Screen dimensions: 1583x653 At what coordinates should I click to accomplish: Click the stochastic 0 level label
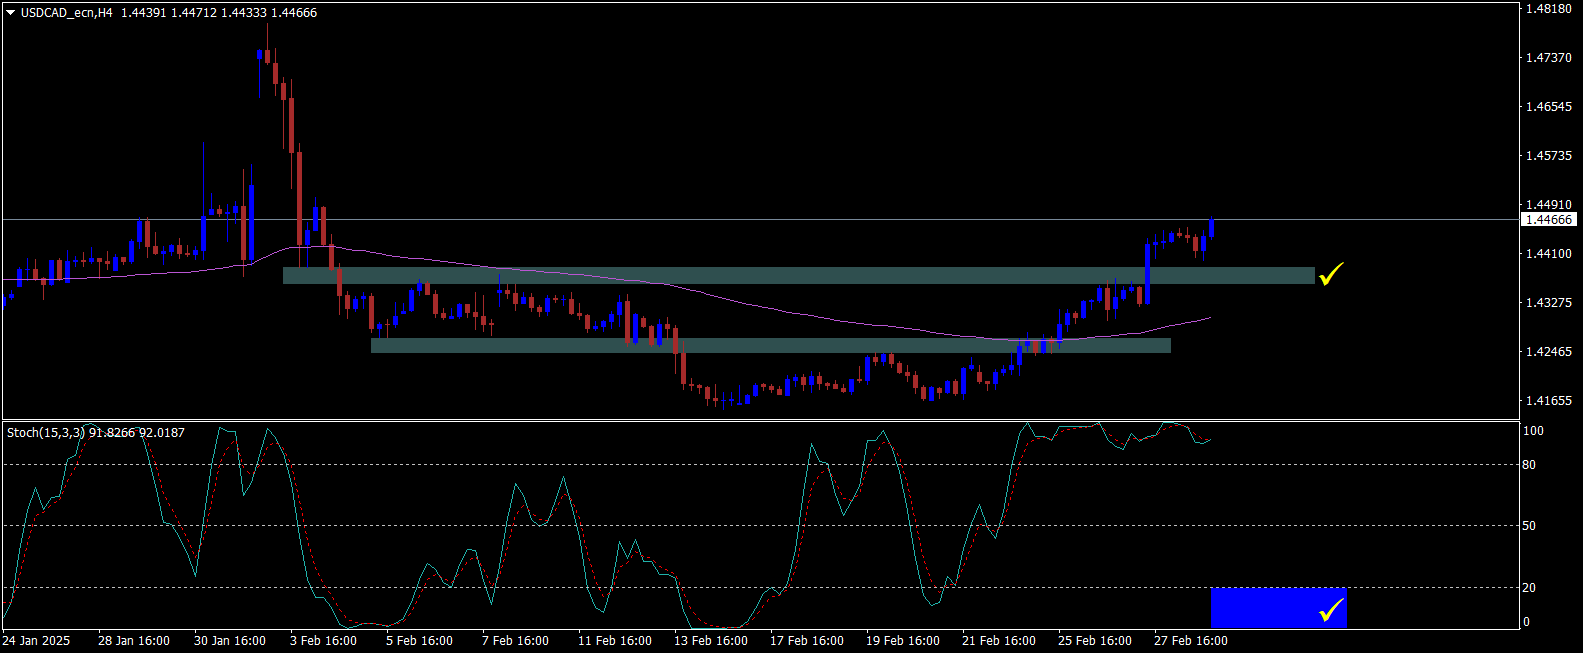coord(1526,622)
